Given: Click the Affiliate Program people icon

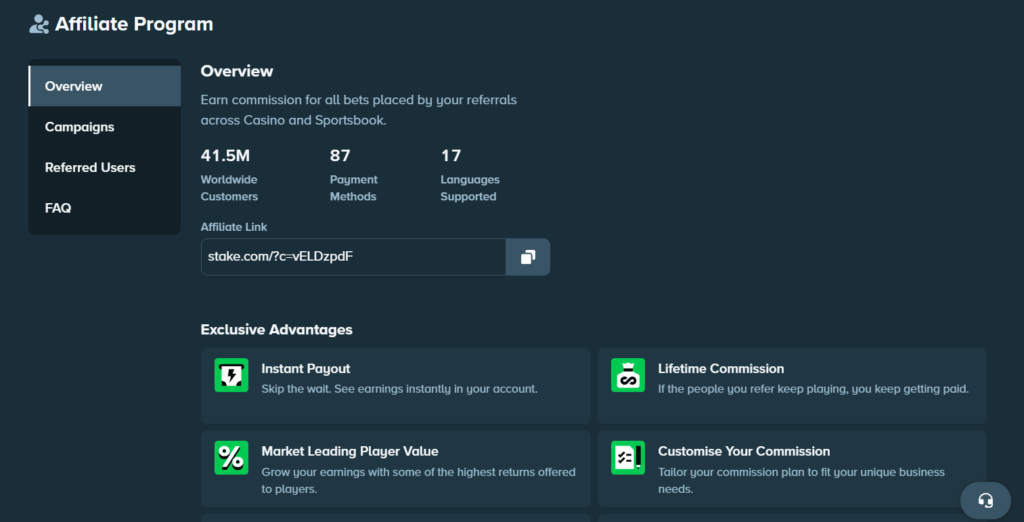Looking at the screenshot, I should point(39,25).
